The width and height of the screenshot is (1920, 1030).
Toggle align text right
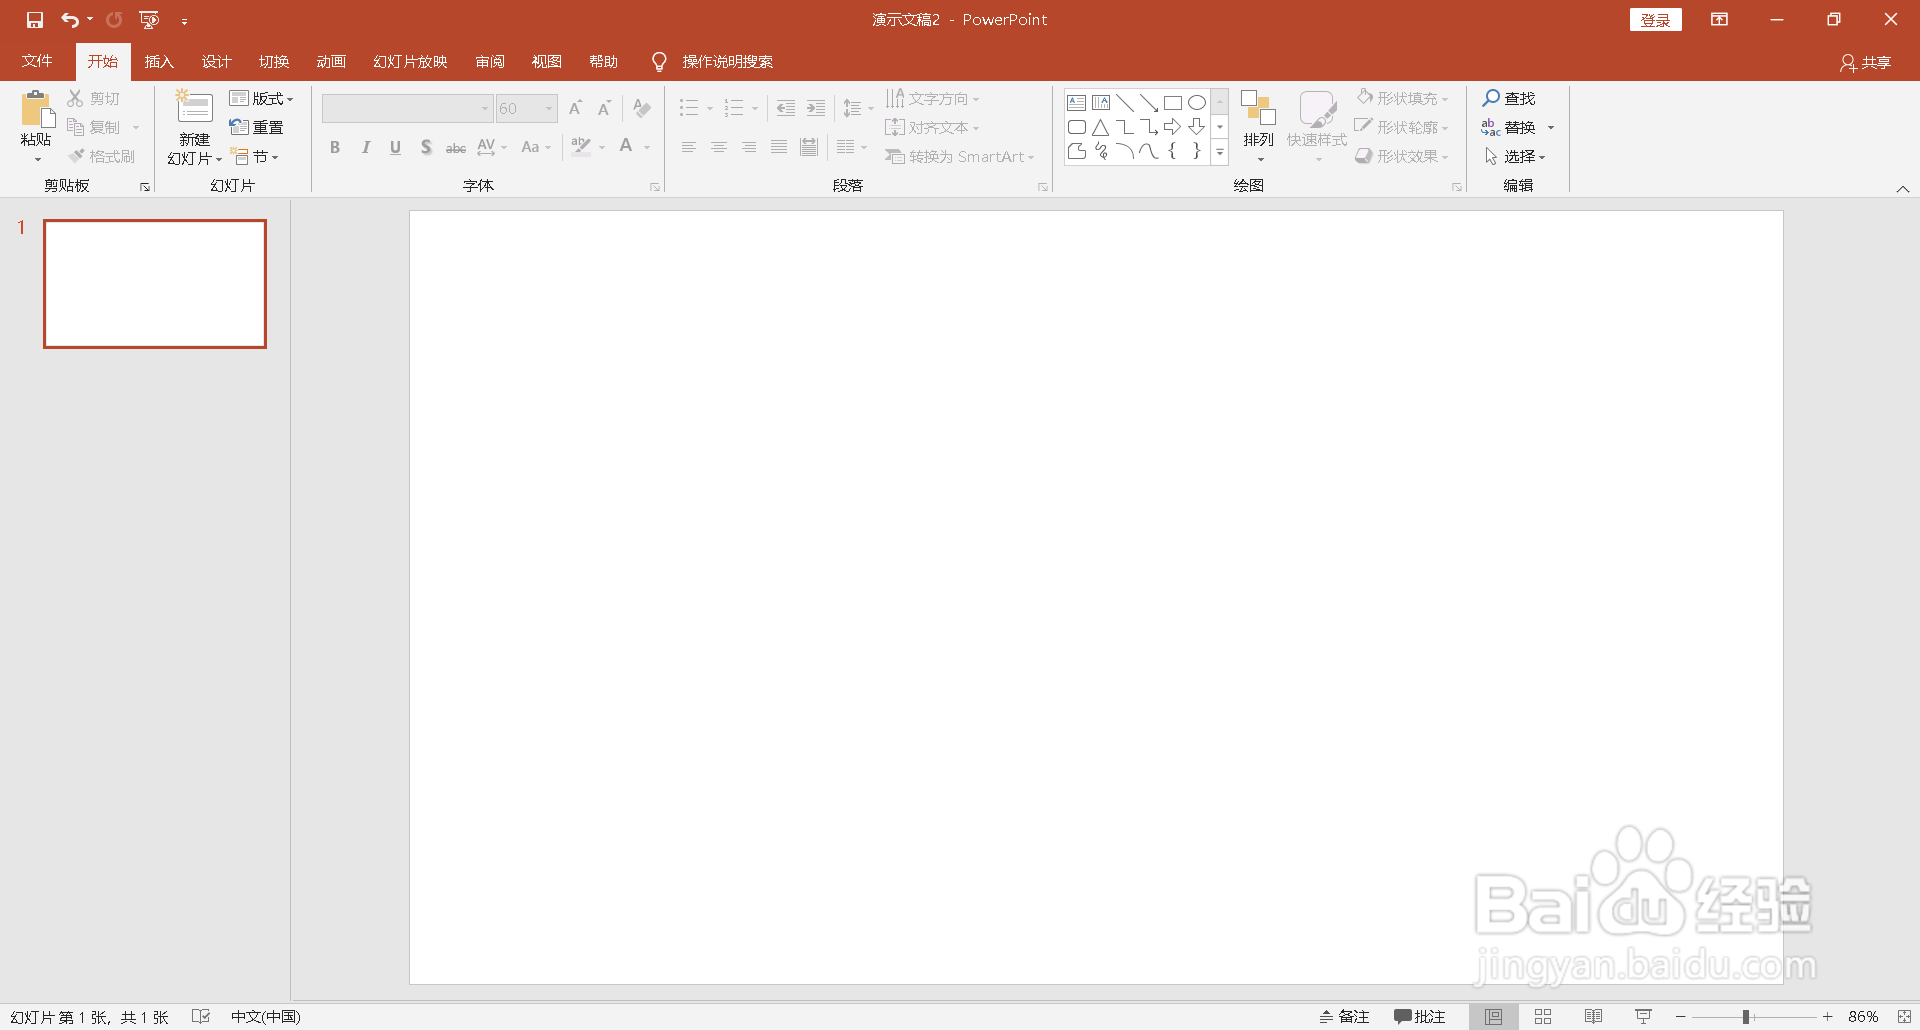749,147
